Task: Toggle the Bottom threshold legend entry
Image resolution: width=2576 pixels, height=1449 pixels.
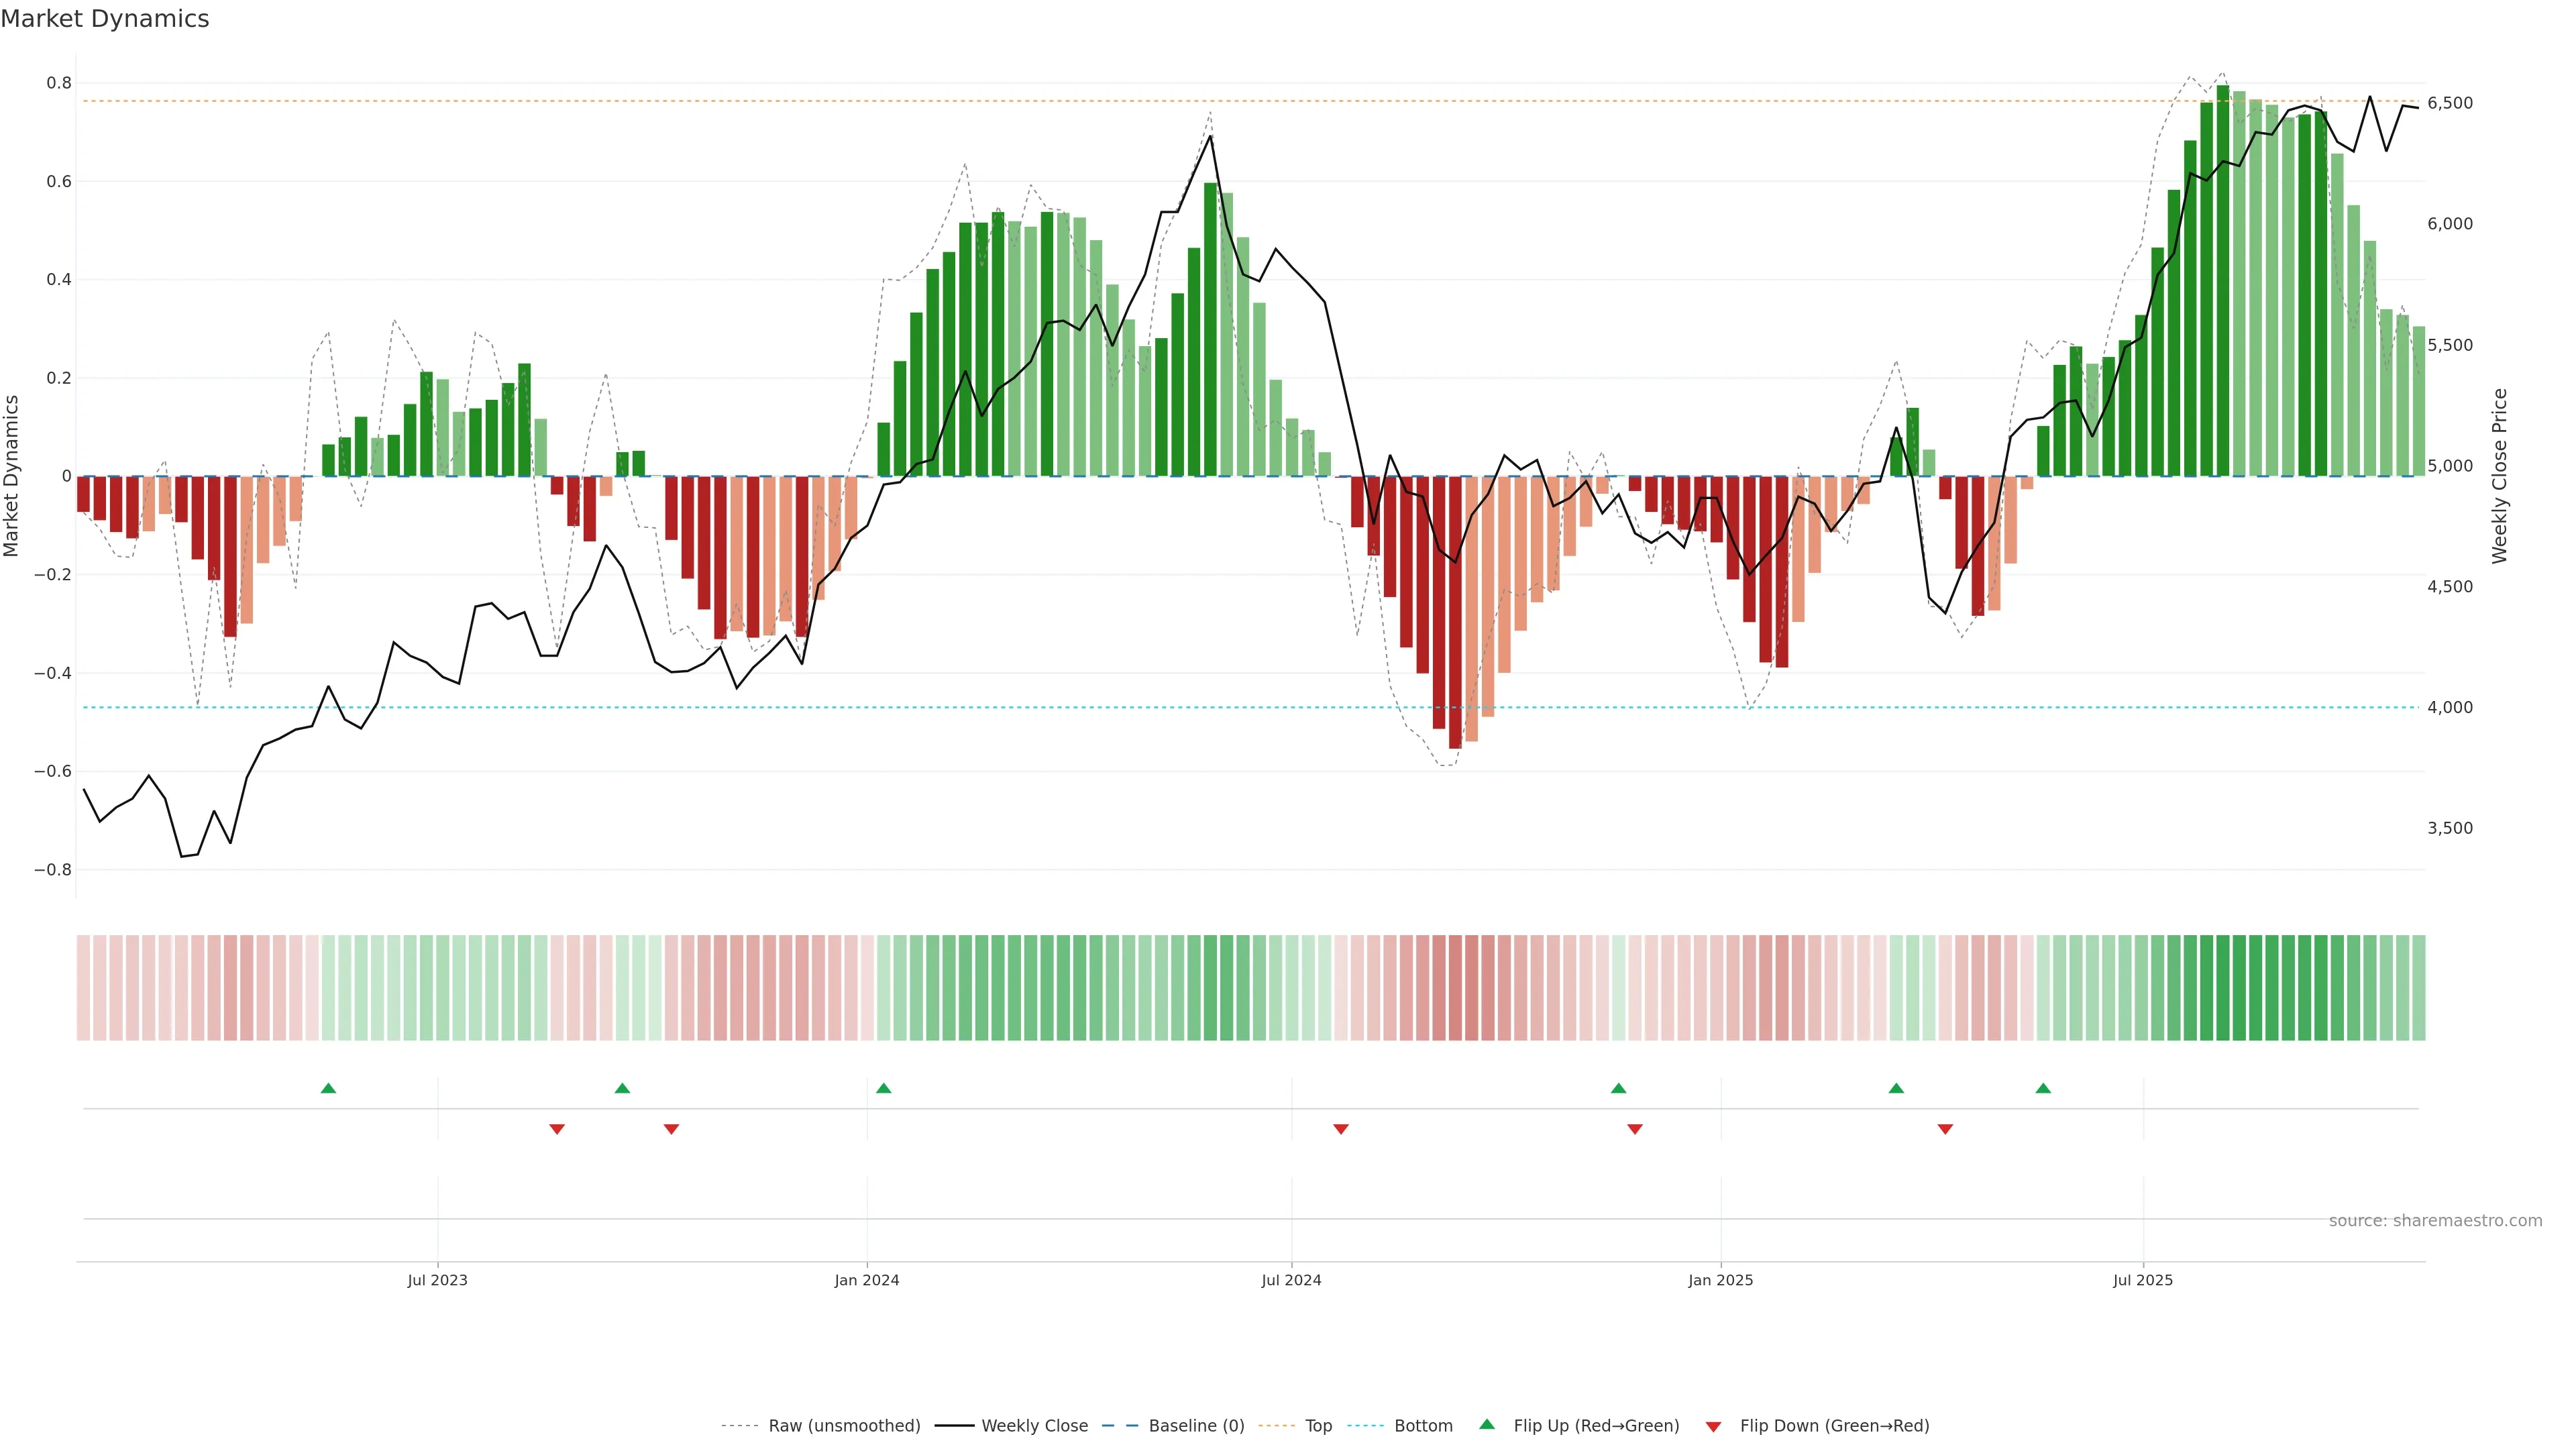Action: point(1423,1426)
